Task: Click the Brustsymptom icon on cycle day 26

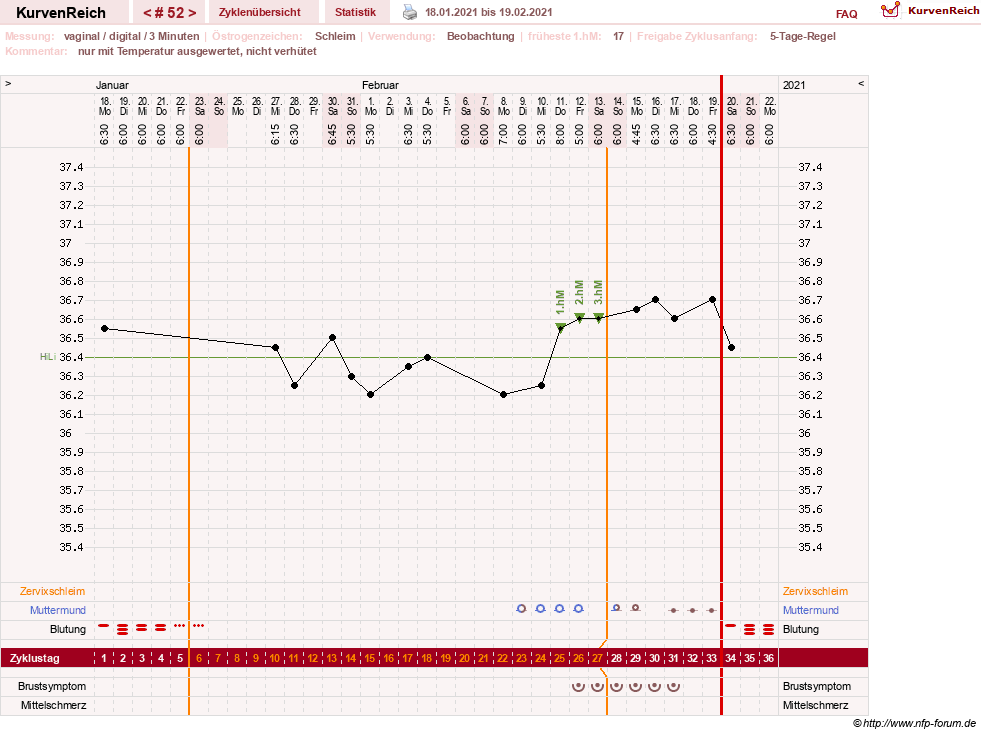Action: (579, 687)
